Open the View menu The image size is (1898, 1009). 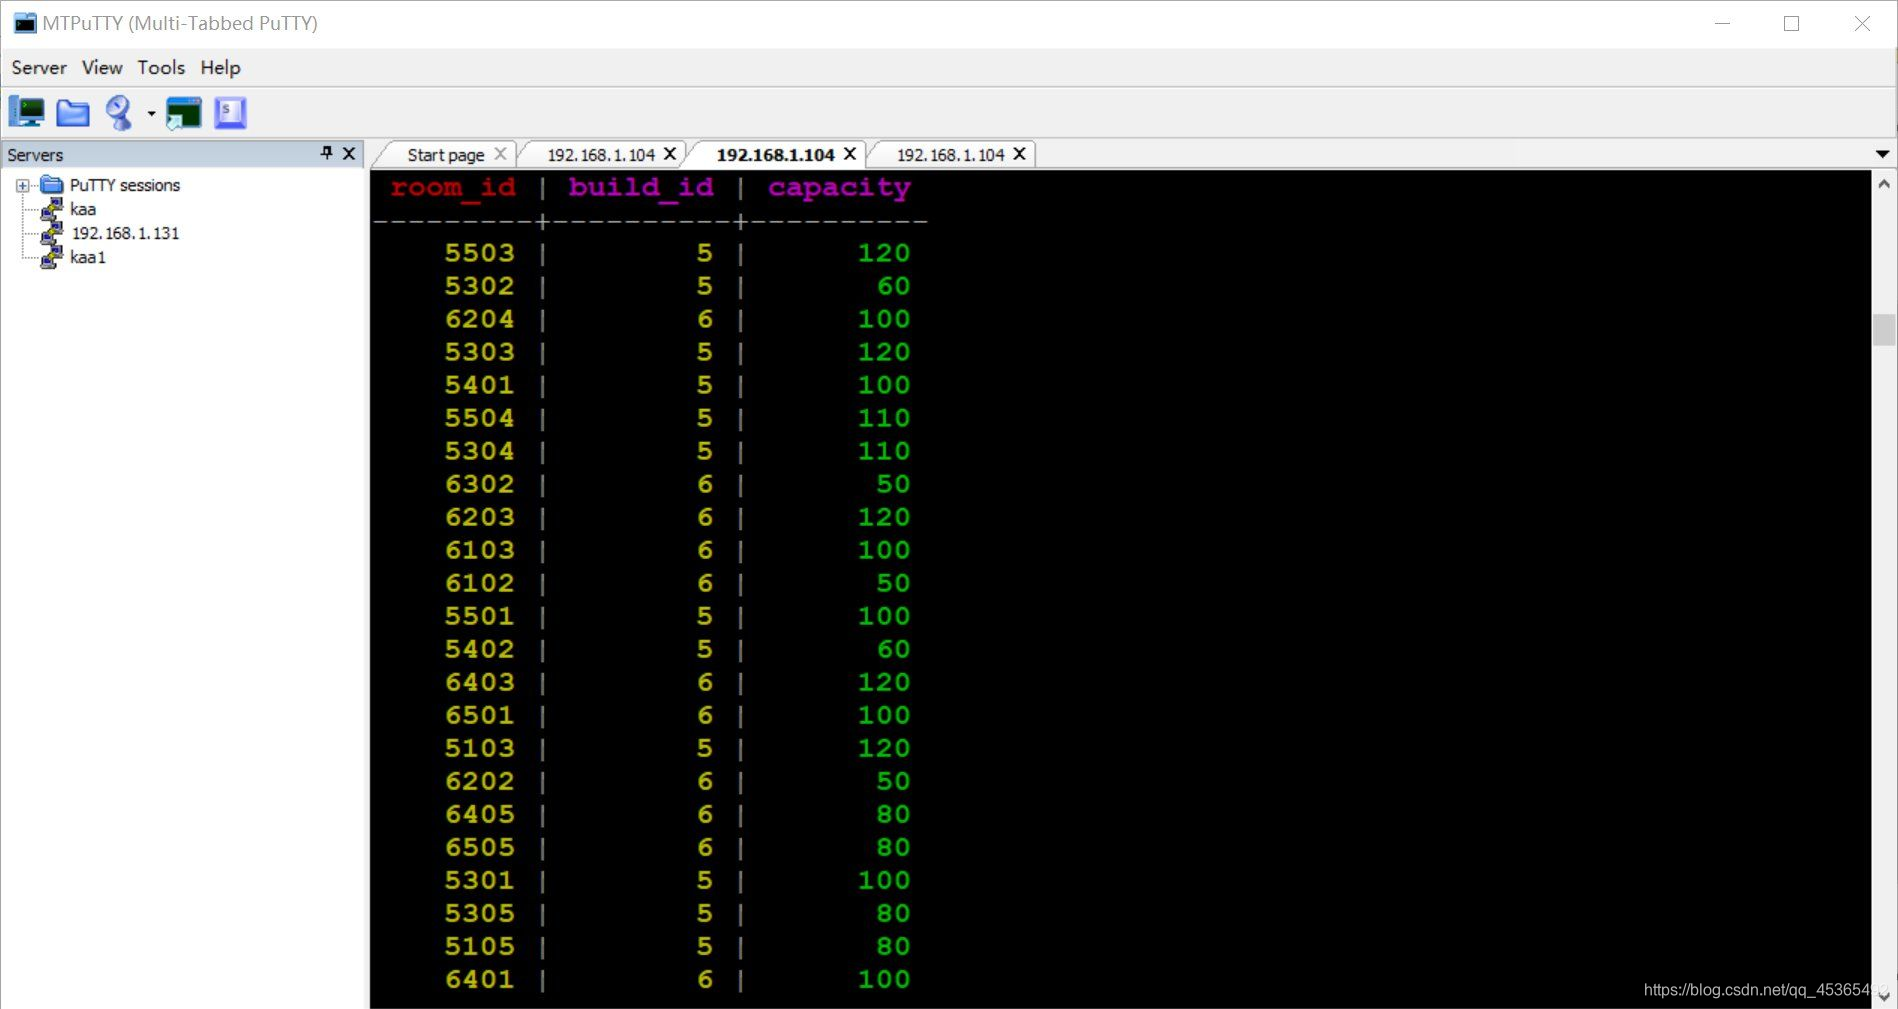point(102,68)
